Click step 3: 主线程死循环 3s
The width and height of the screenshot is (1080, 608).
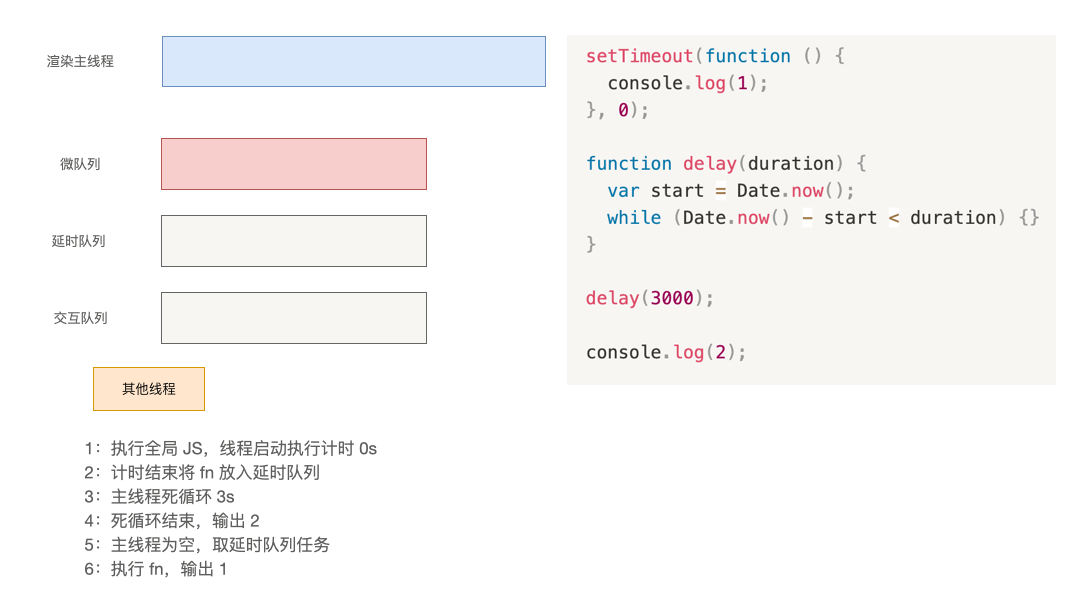tap(159, 497)
